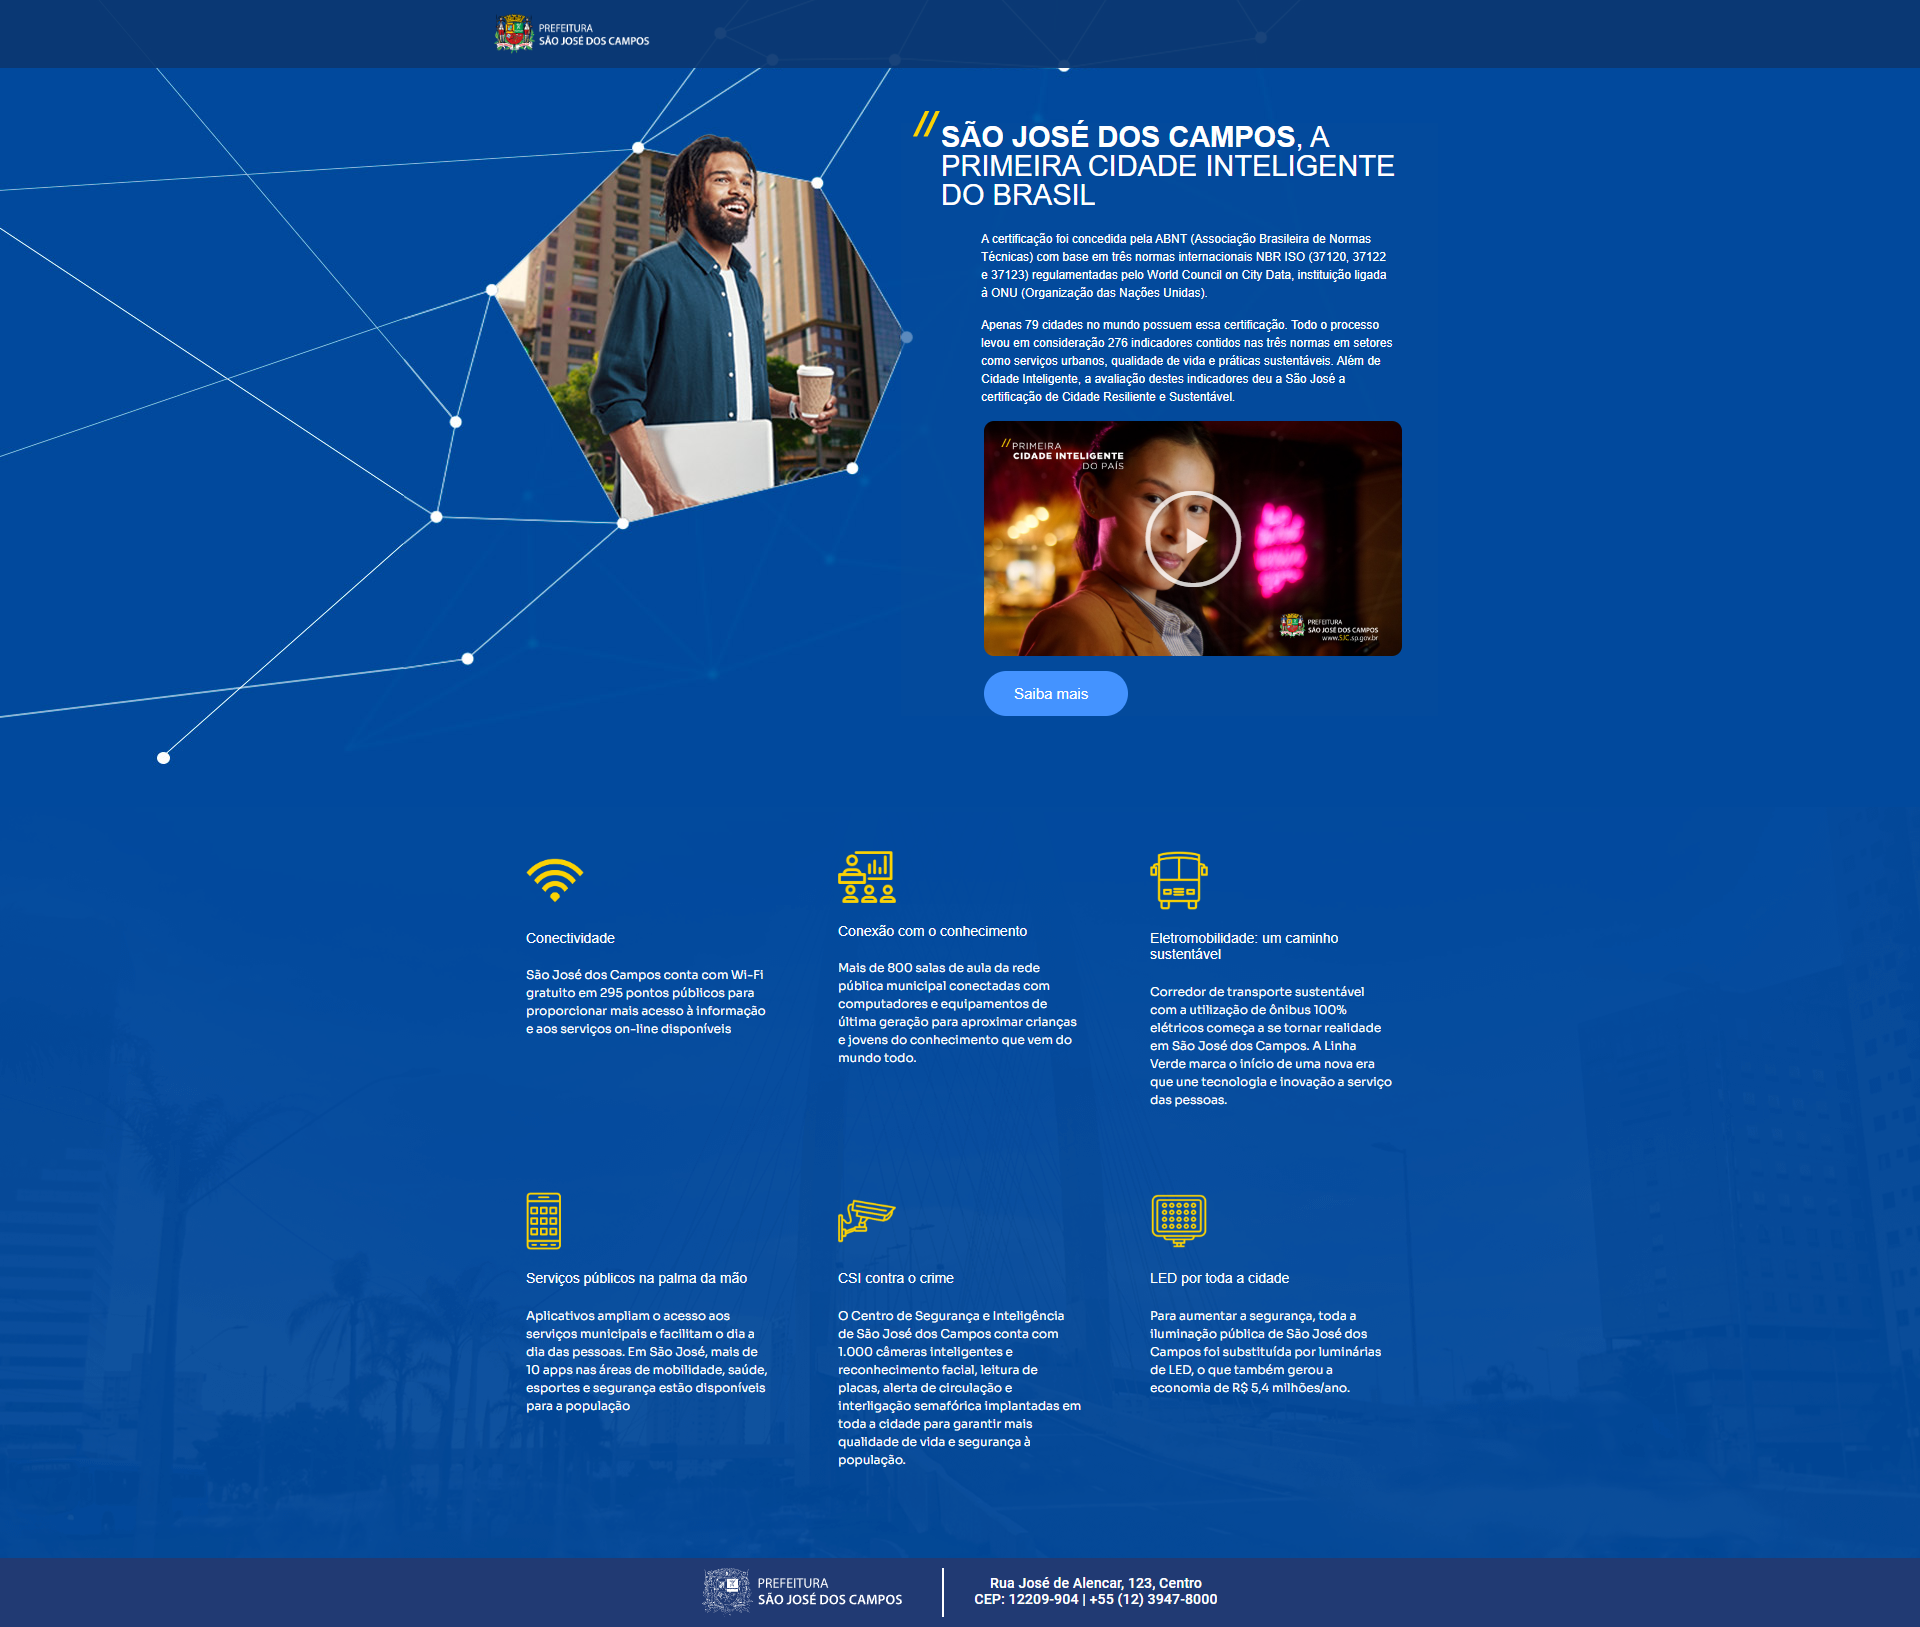
Task: Click the security camera CSI icon
Action: tap(866, 1220)
